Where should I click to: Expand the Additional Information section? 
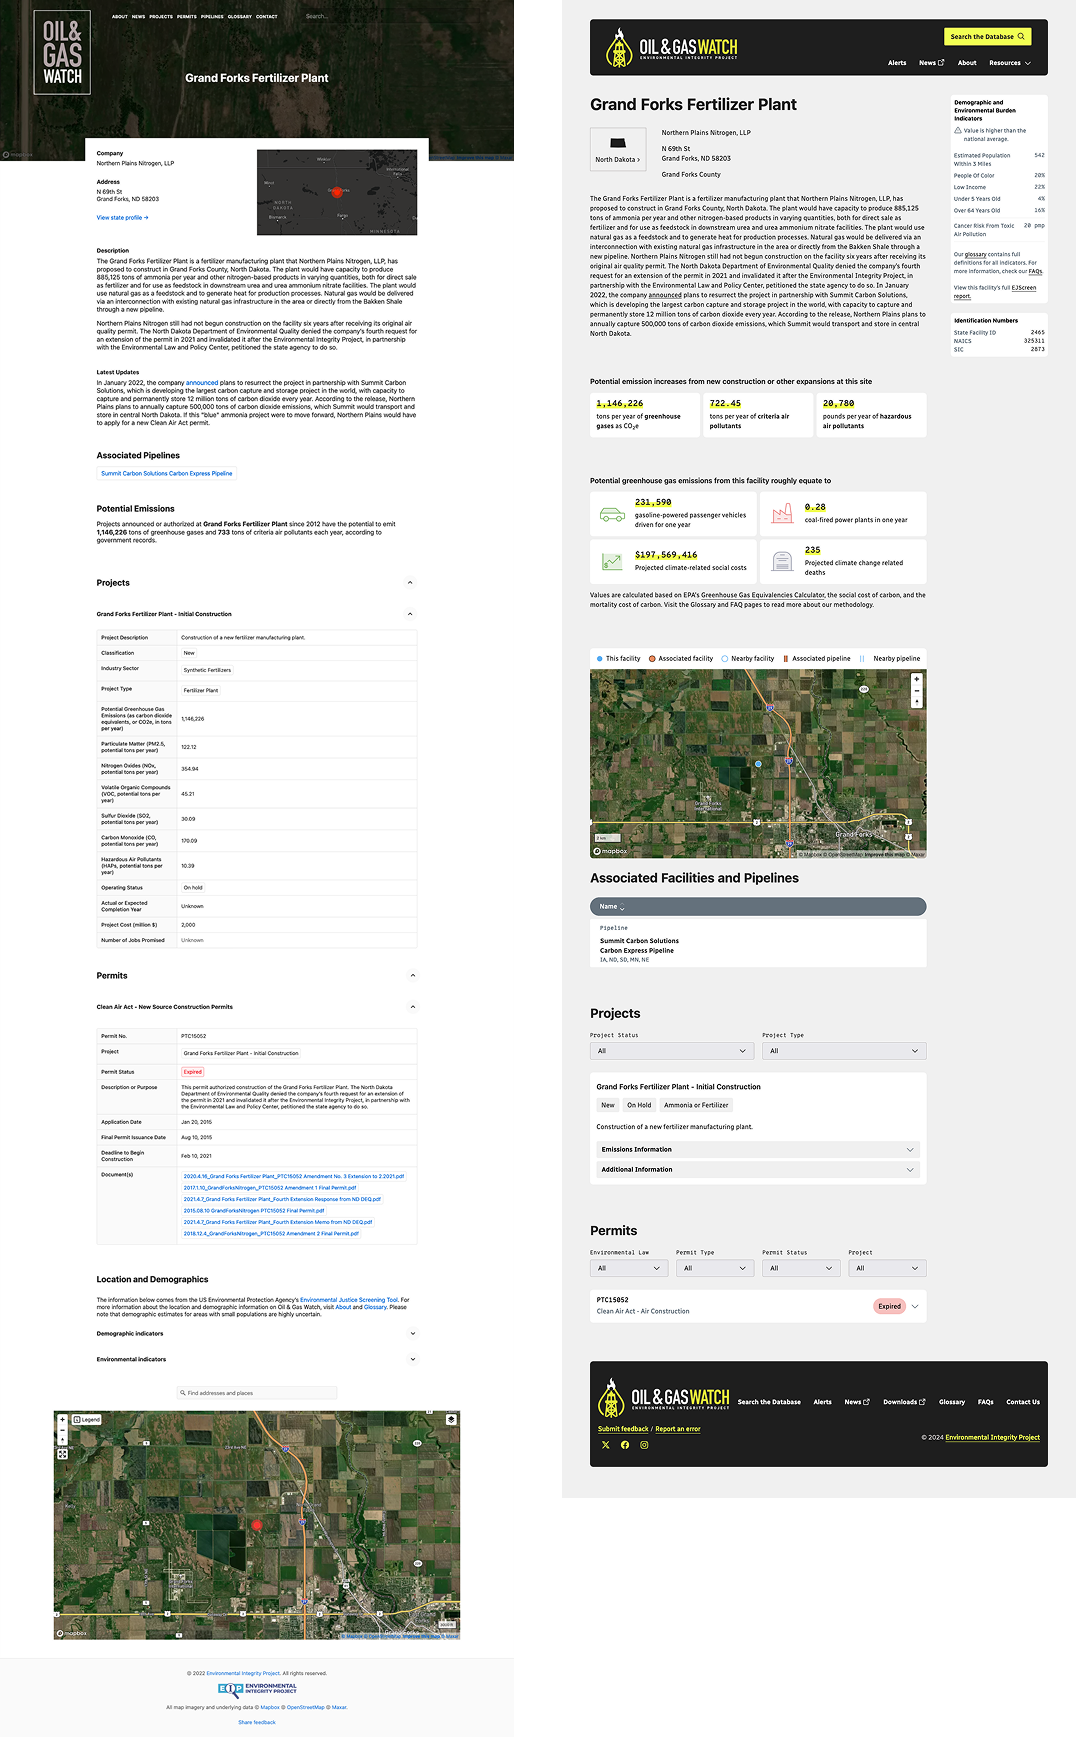click(x=757, y=1170)
